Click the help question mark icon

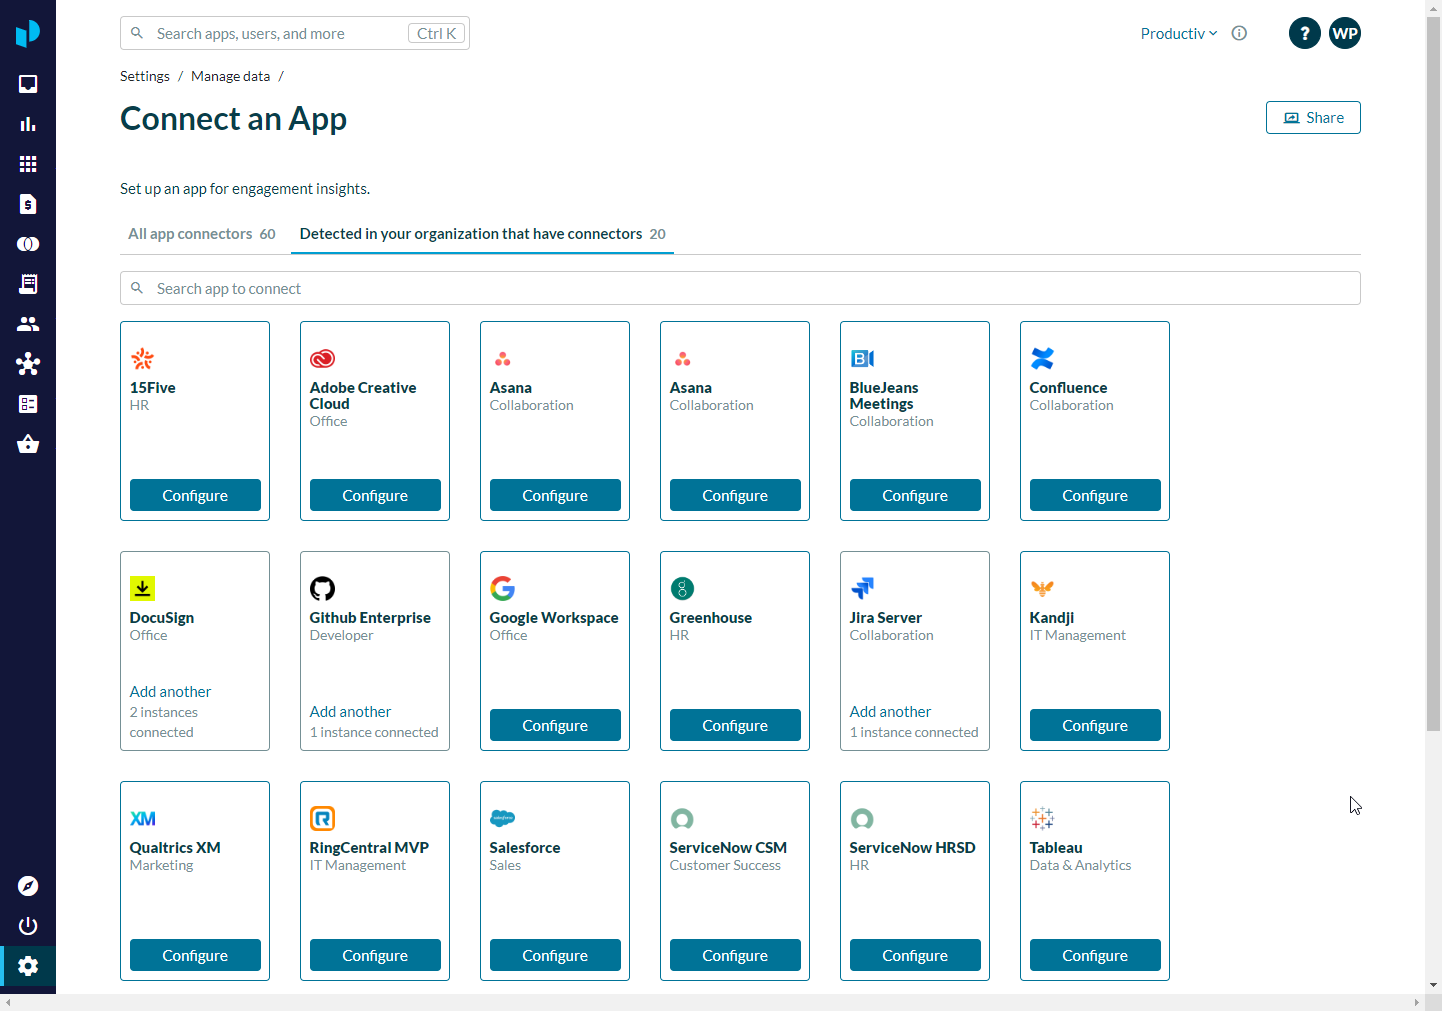[1304, 33]
